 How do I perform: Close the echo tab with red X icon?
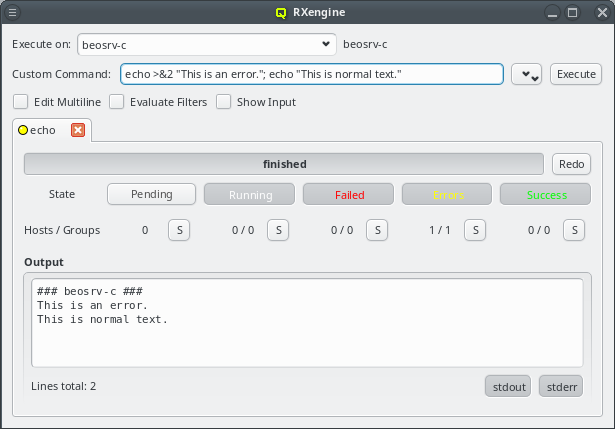[78, 130]
